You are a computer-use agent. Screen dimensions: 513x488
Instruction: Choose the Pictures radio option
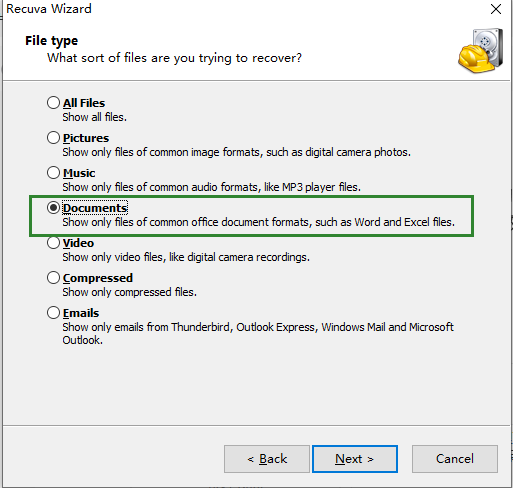pos(53,138)
